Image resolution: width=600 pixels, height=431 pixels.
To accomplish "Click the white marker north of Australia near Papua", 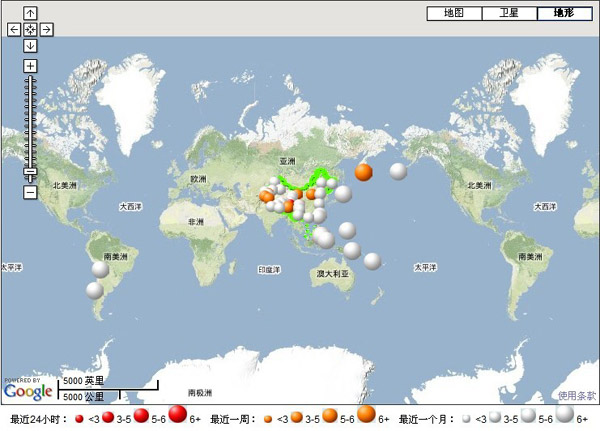I will 352,251.
